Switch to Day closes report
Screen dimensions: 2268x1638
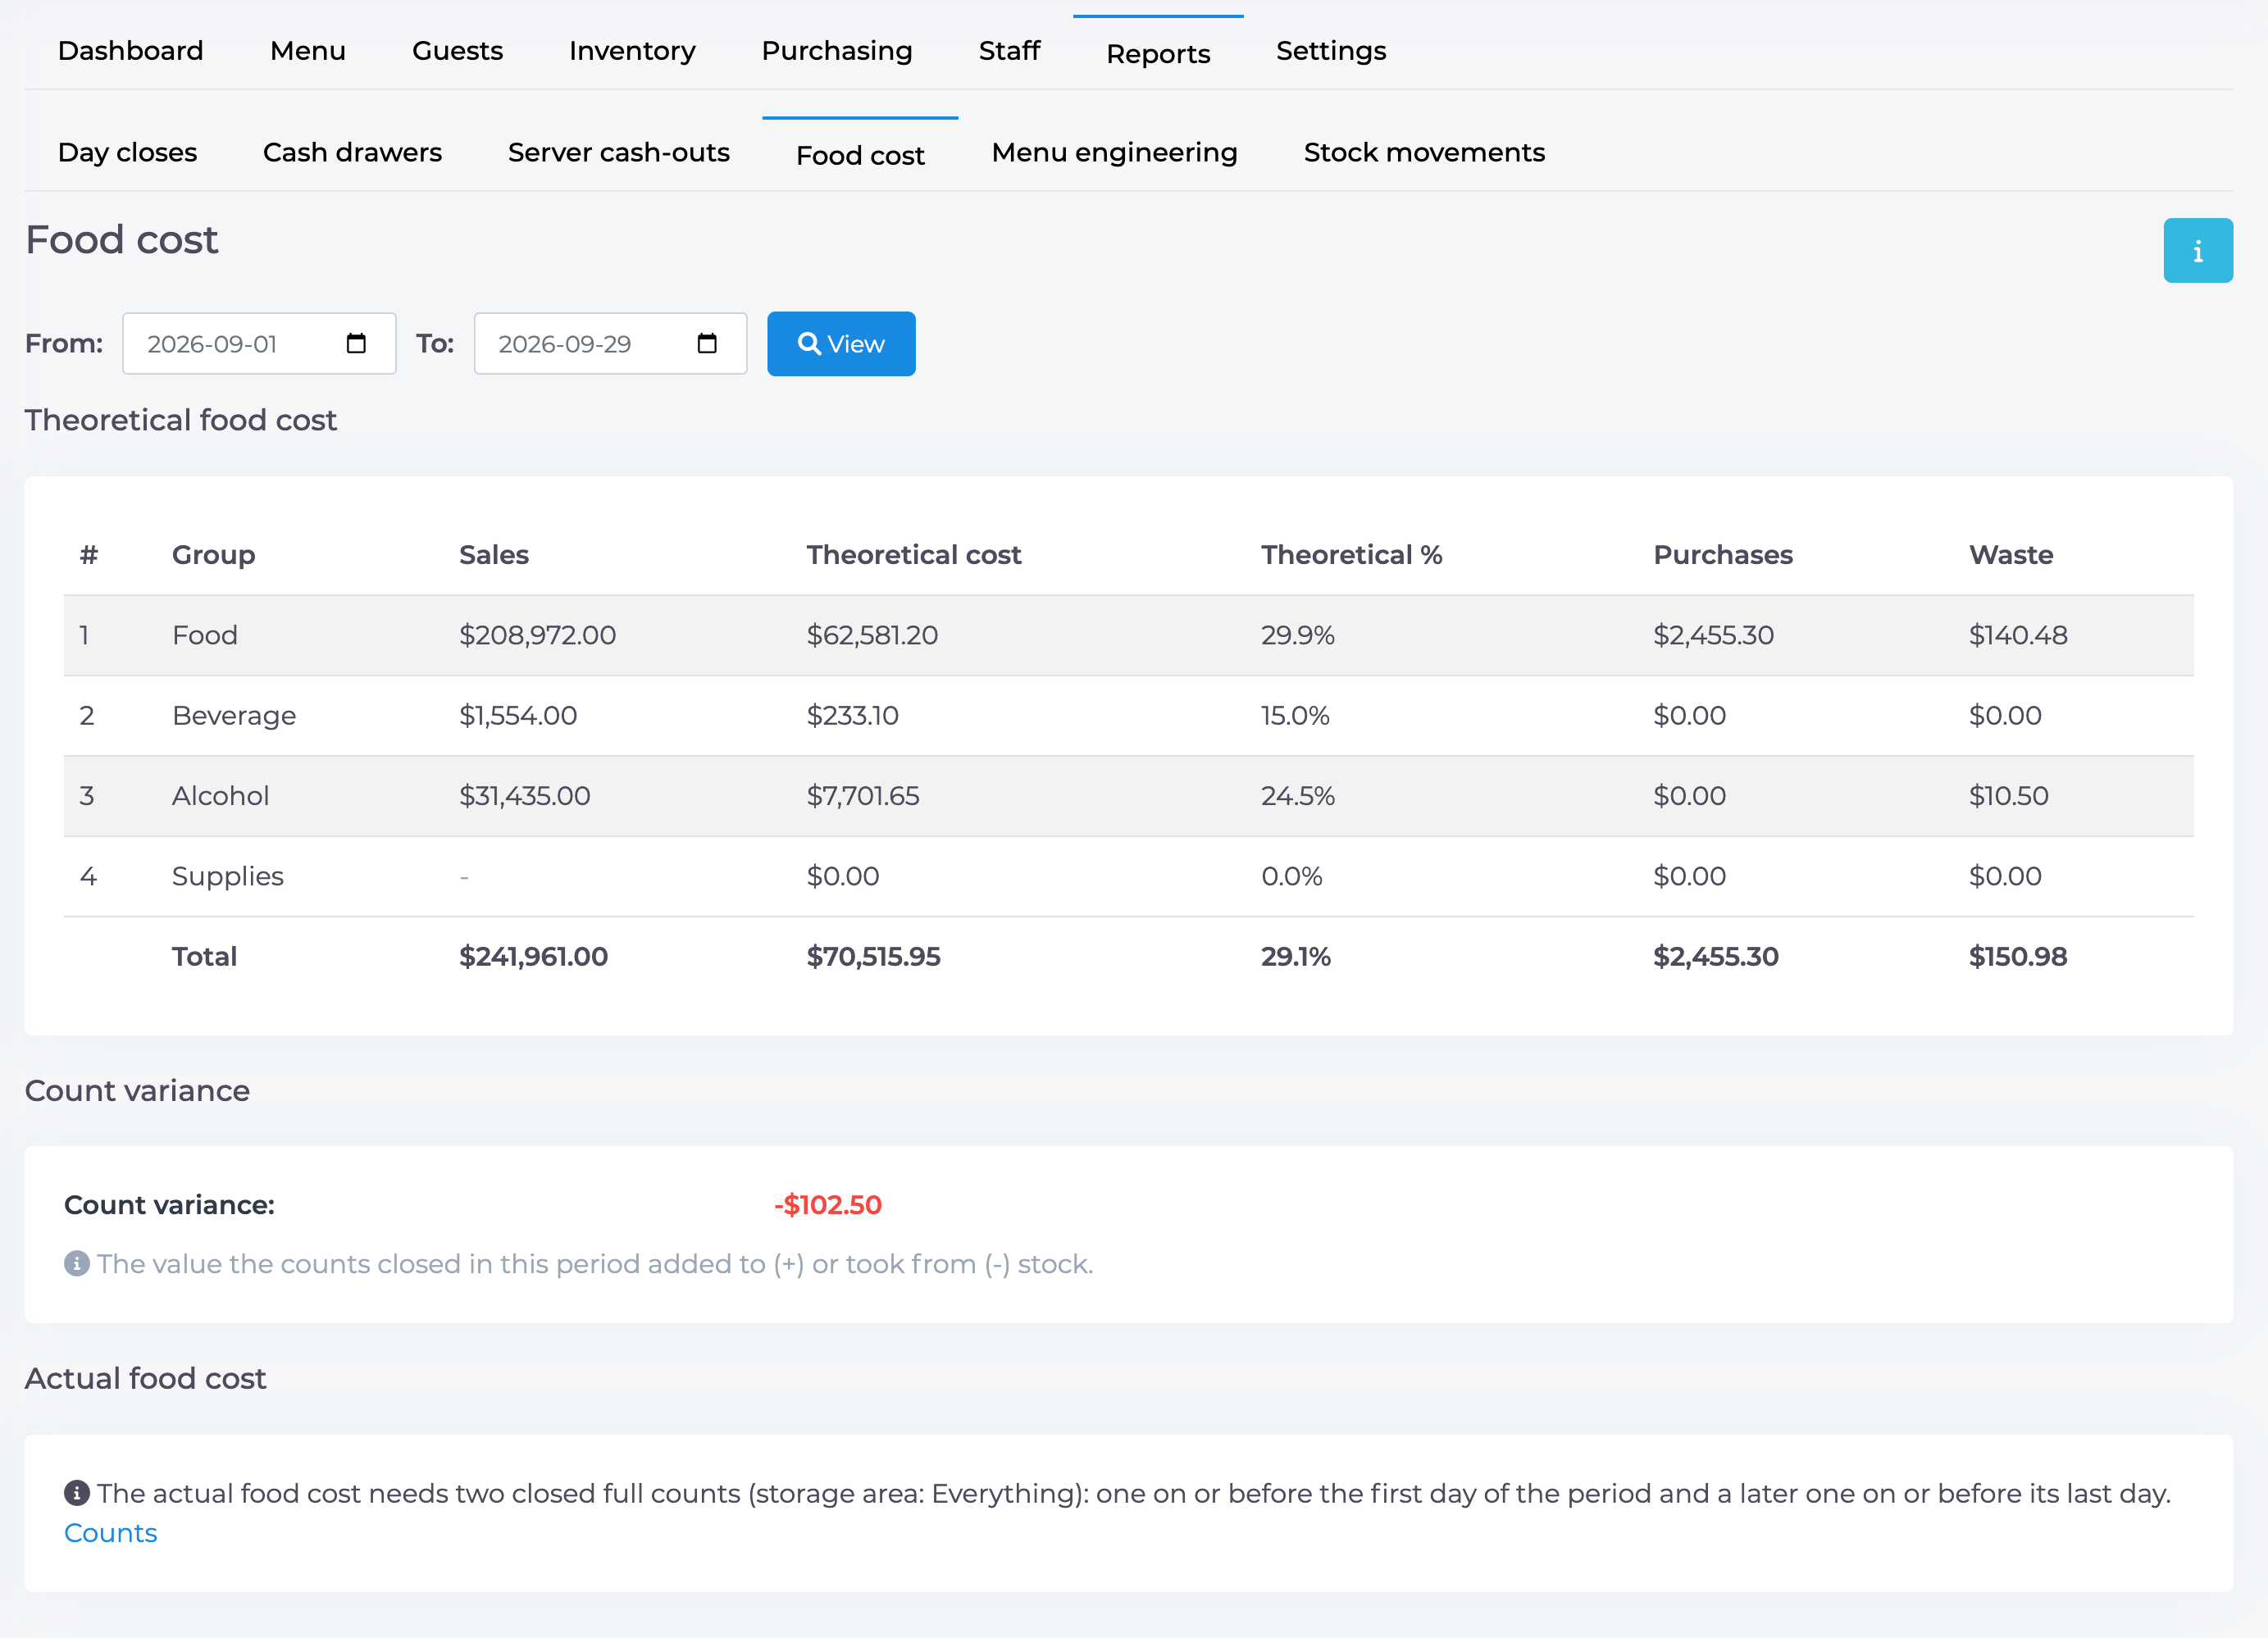[128, 152]
